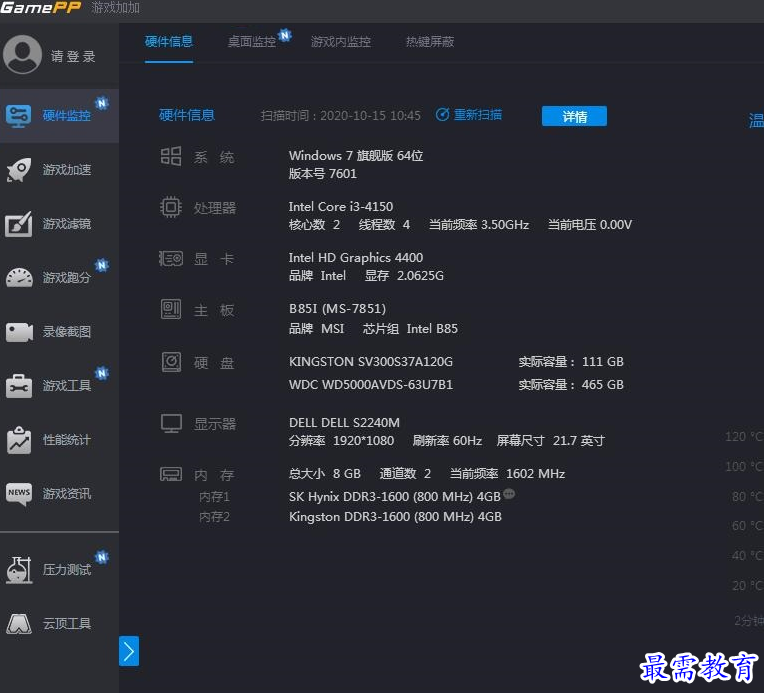Open 录像截图 camera icon
764x699 pixels.
pyautogui.click(x=19, y=332)
